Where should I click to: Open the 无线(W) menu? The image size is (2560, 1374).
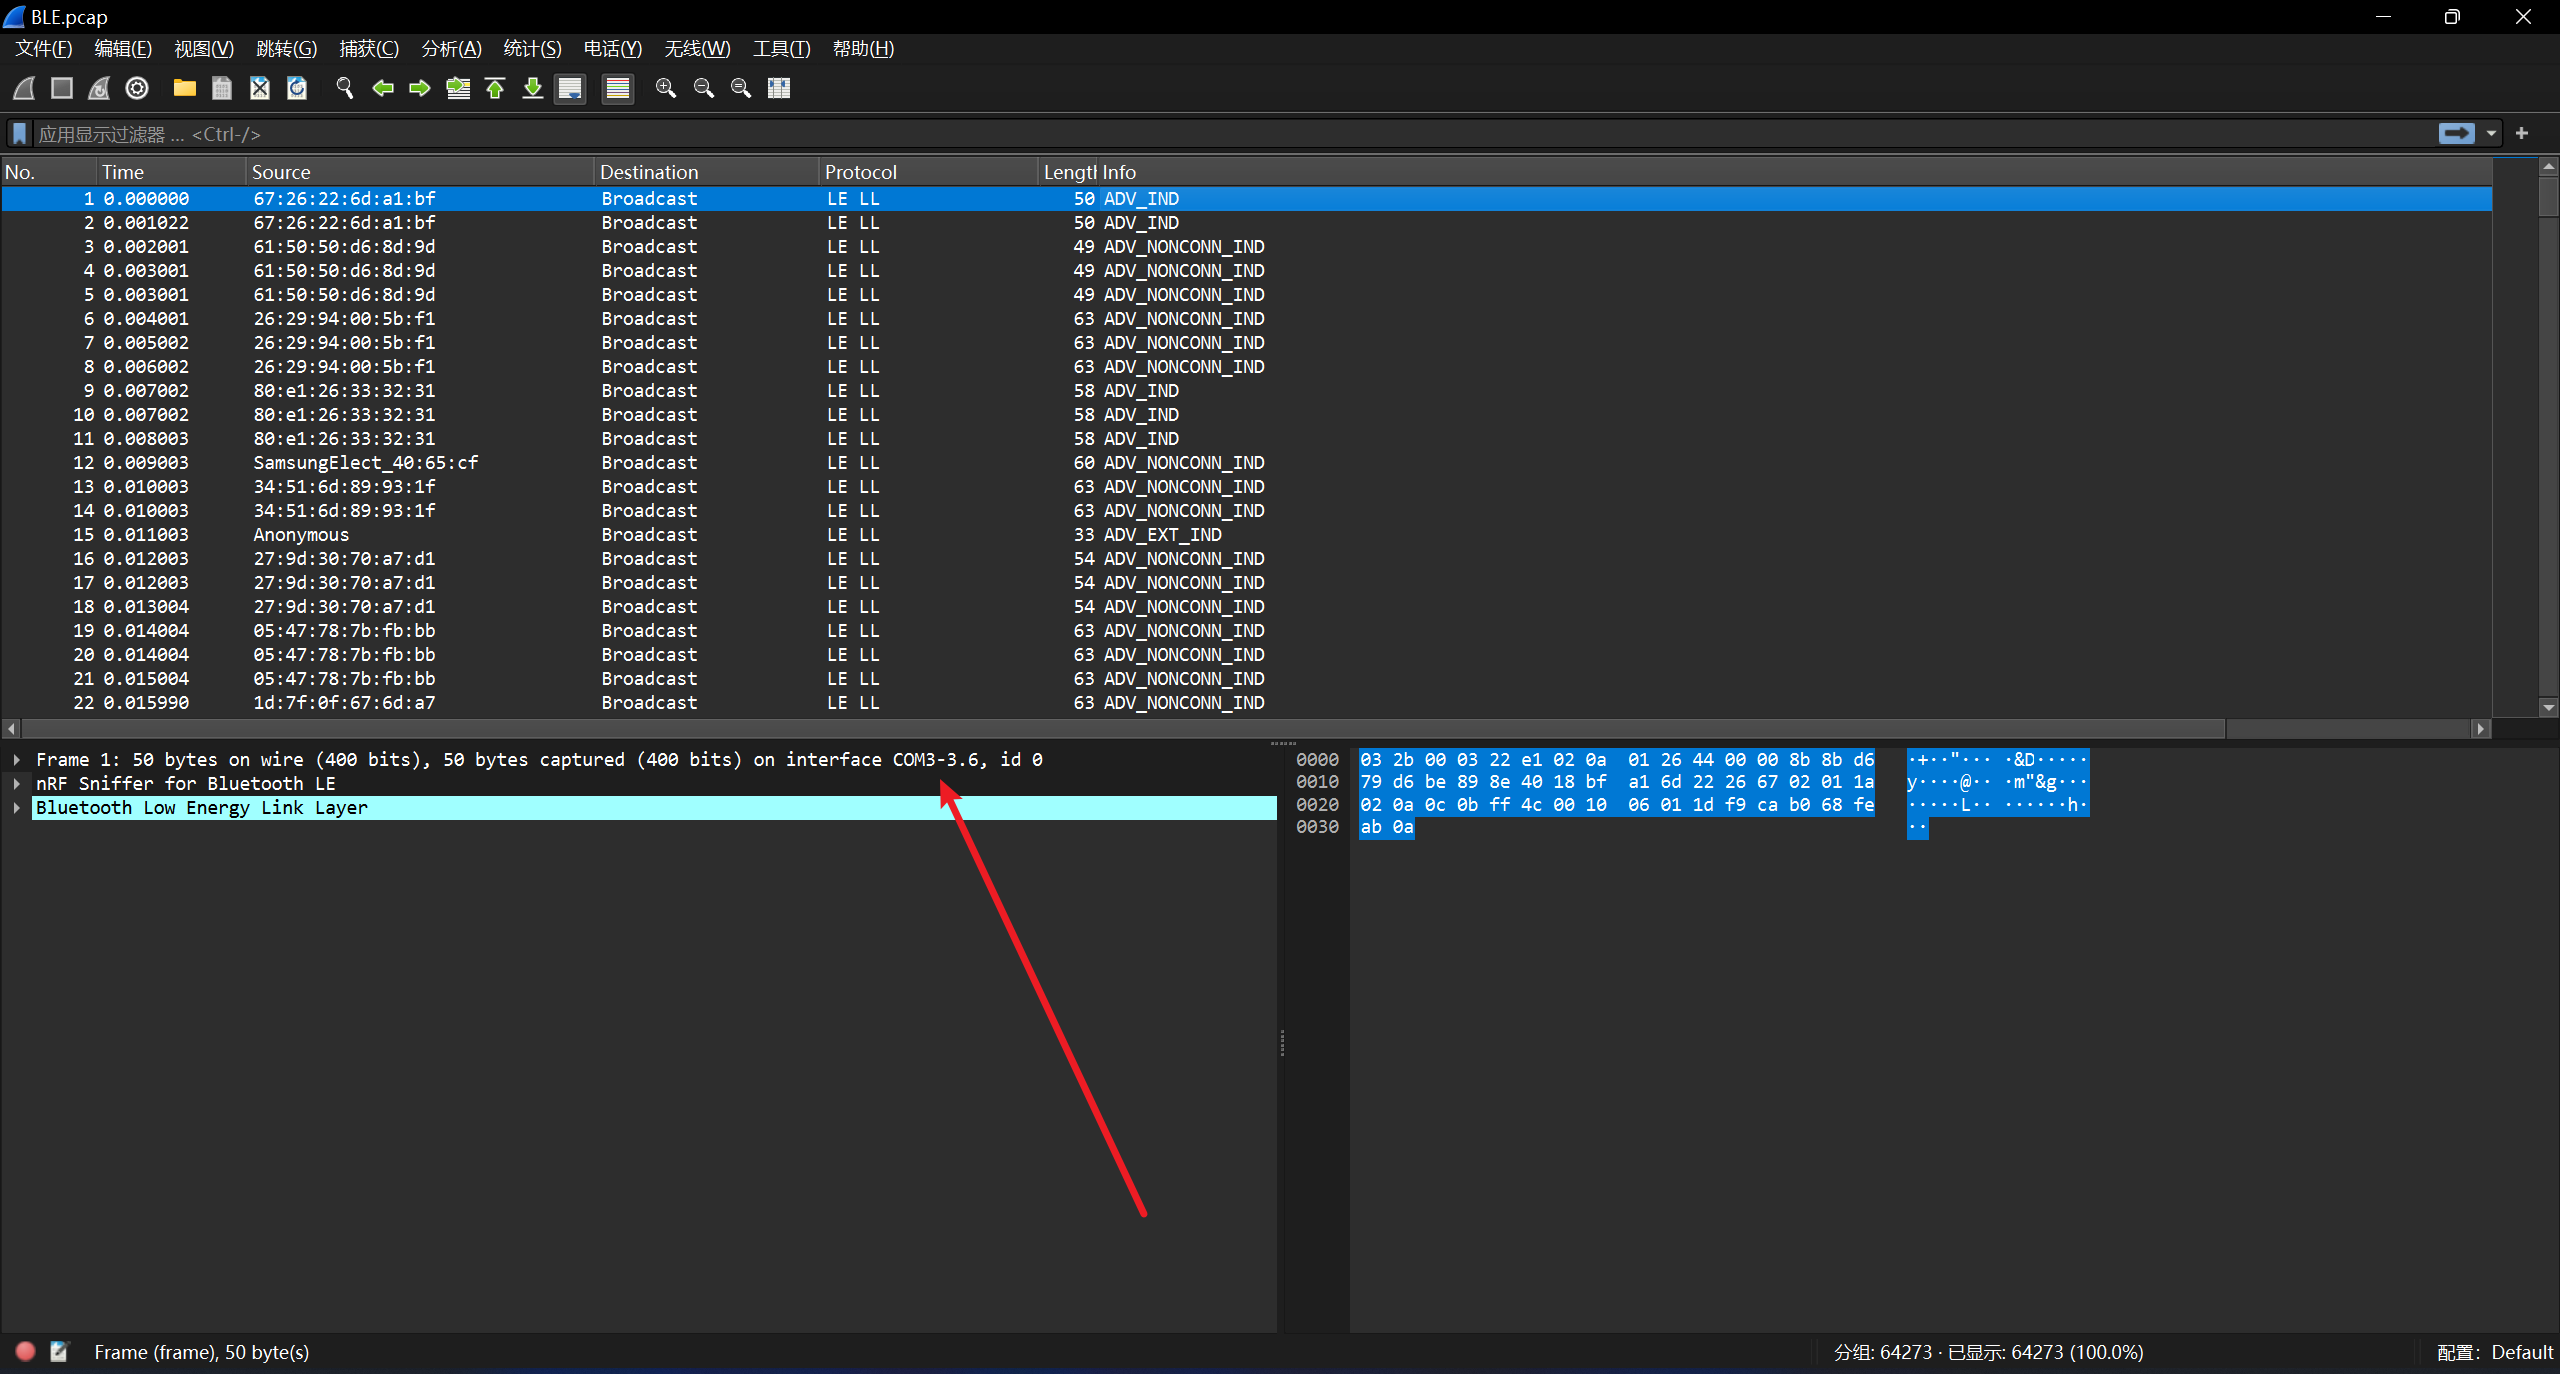point(697,48)
